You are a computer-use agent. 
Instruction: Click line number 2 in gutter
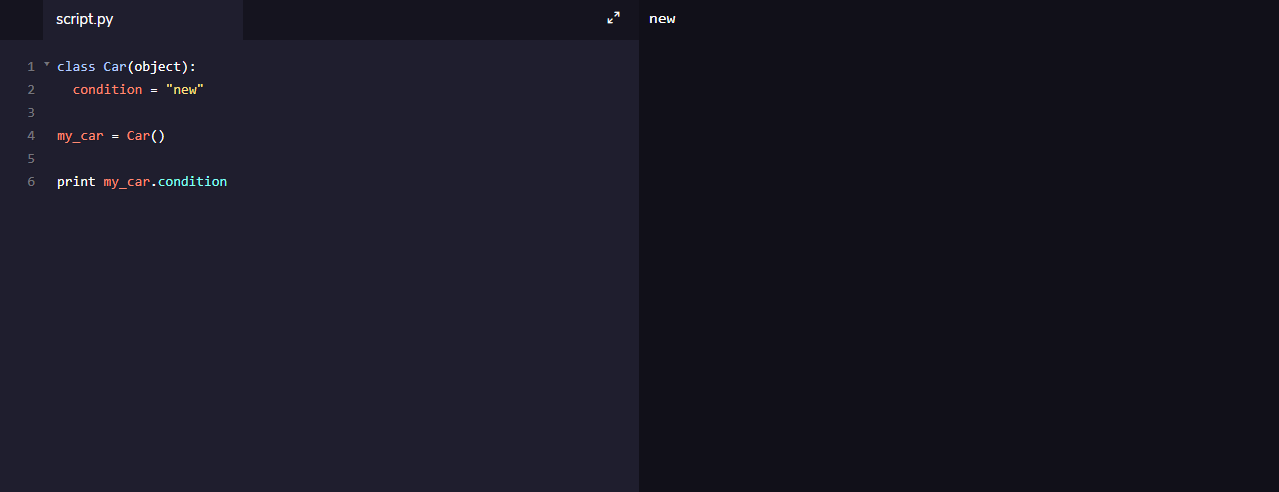tap(31, 89)
